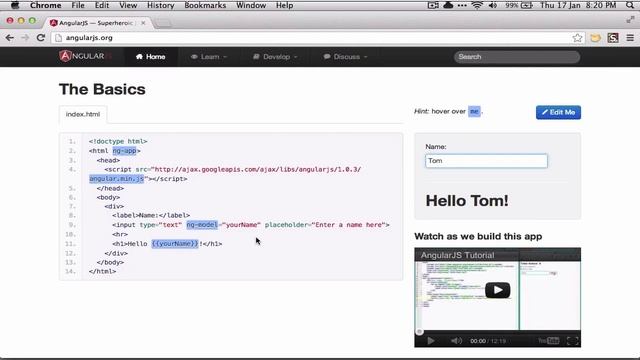Click 'Watch as we build this app' heading
640x360 pixels.
point(478,236)
